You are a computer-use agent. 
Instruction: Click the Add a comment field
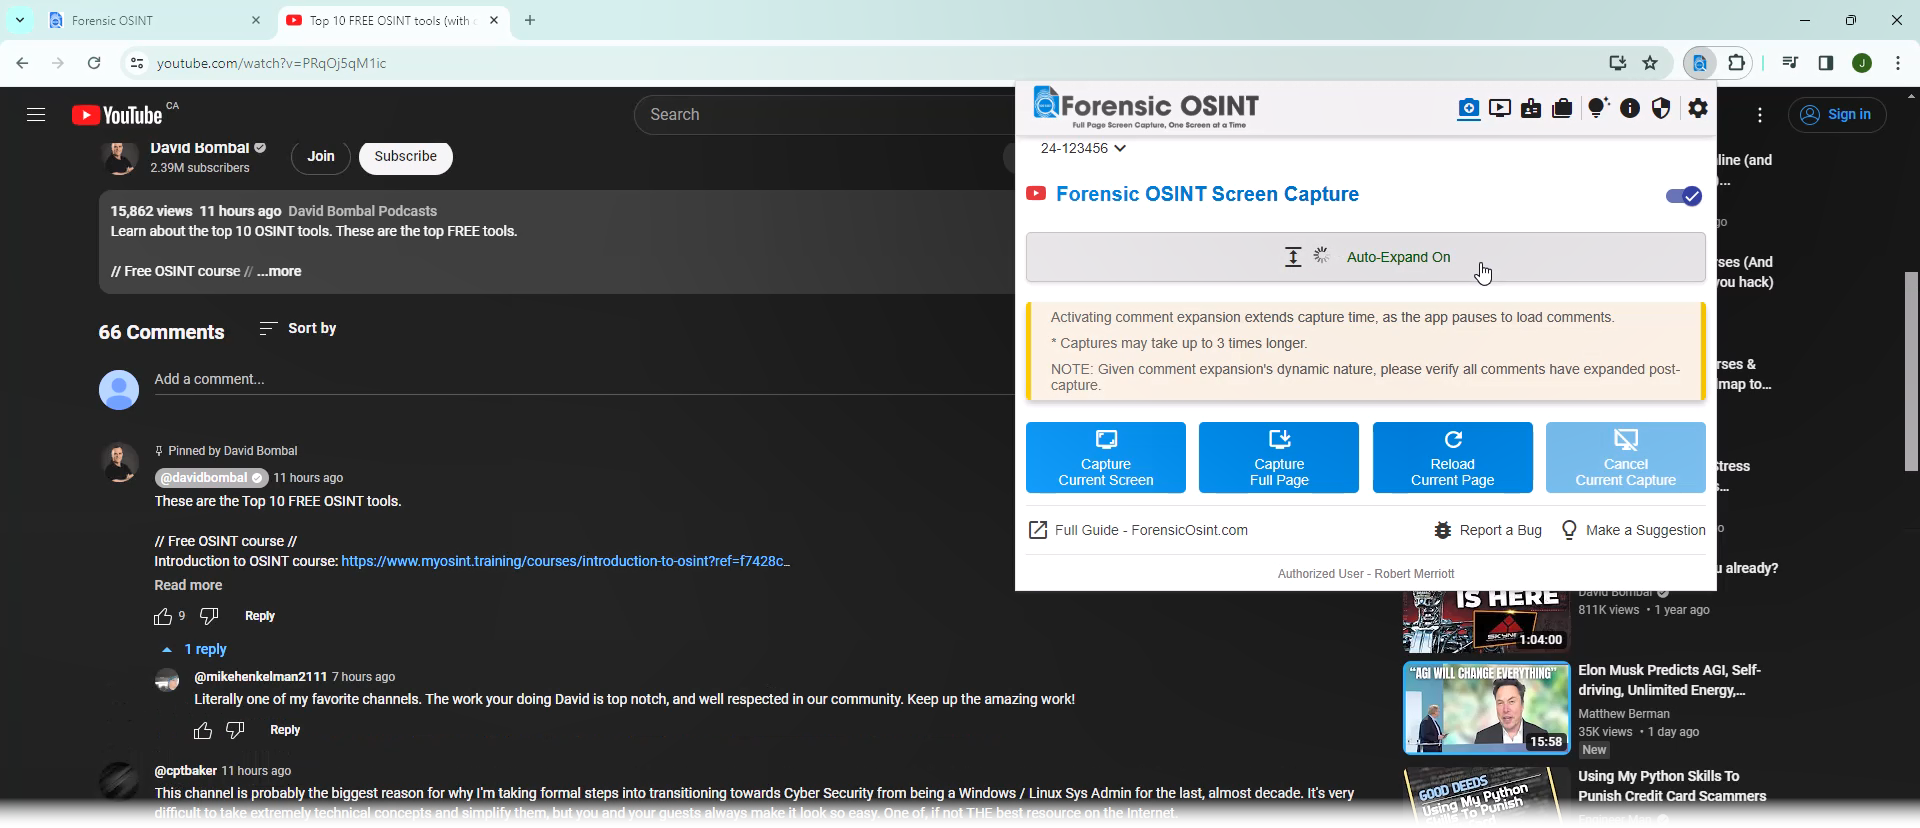coord(585,380)
